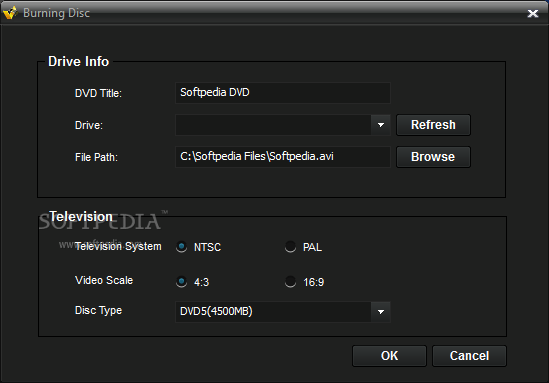Click the Refresh button

click(x=433, y=125)
